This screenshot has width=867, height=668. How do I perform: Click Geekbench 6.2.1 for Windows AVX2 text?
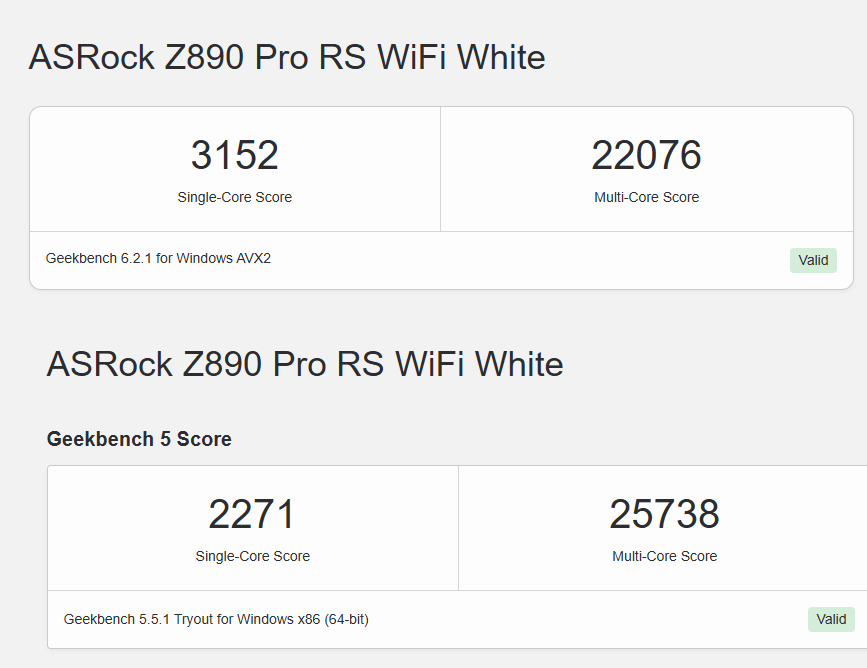(158, 258)
